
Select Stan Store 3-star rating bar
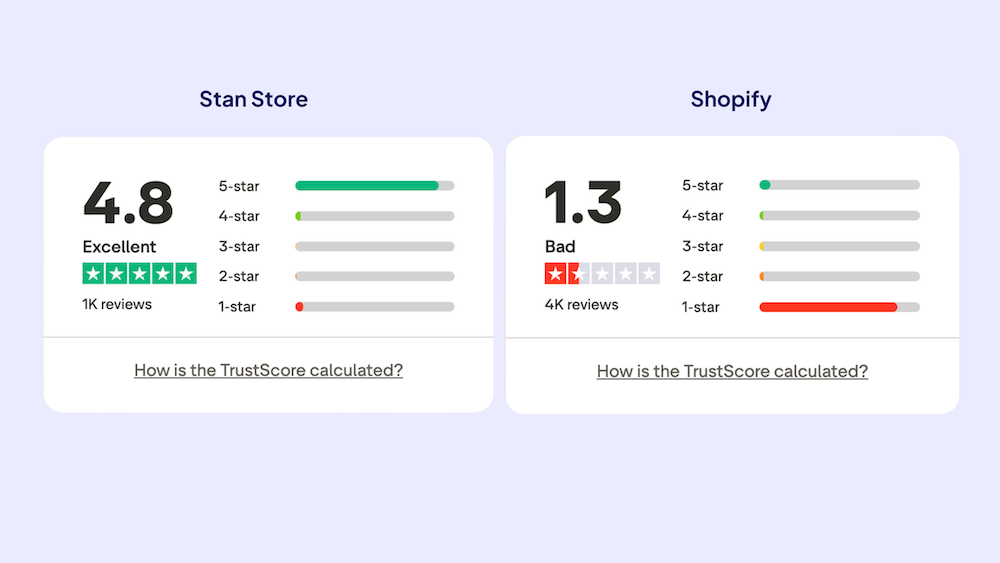374,246
